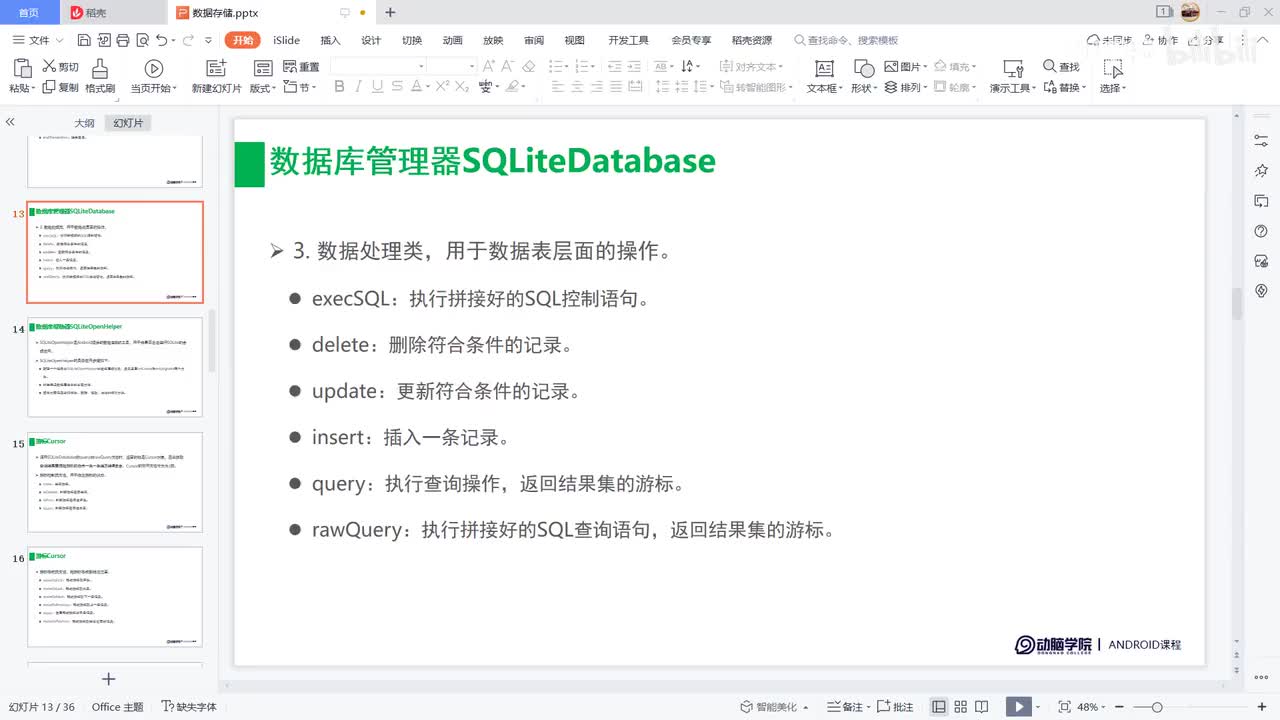Open the 文件 file menu
The width and height of the screenshot is (1280, 720).
37,40
